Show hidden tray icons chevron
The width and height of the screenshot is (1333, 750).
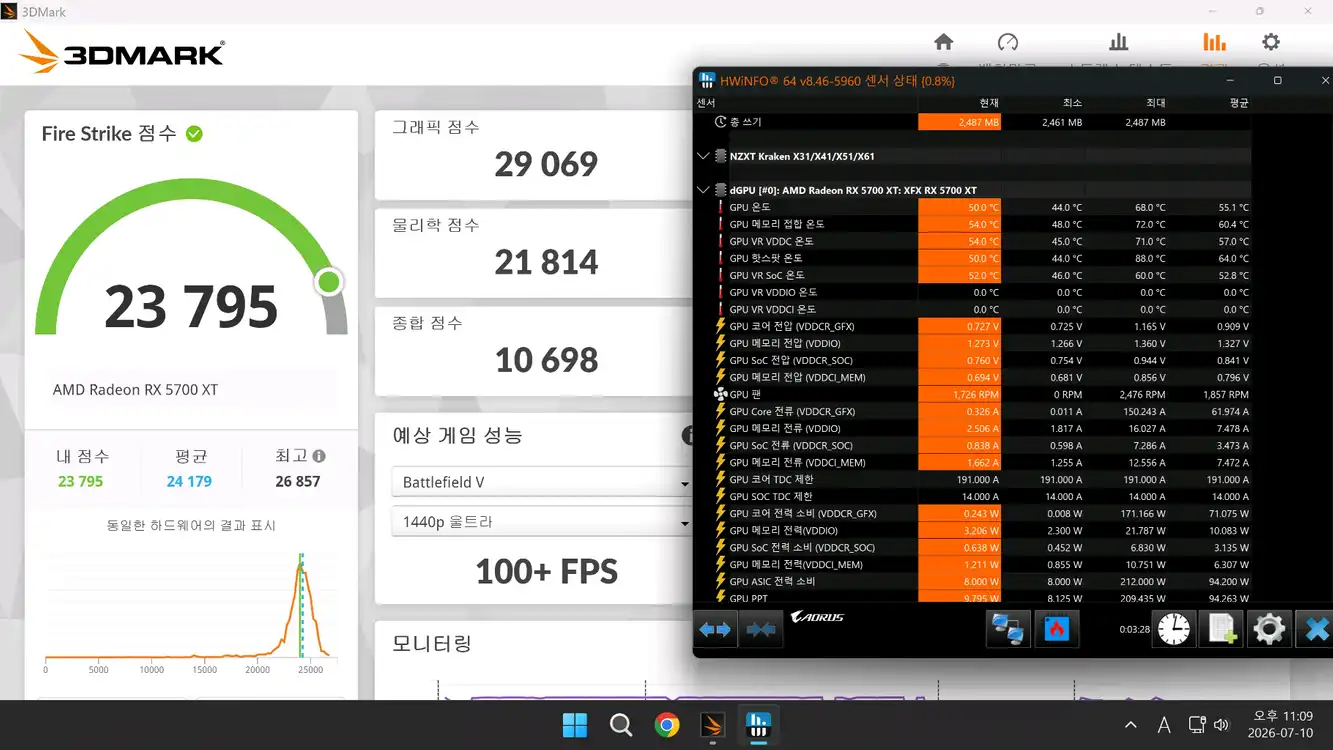click(1130, 725)
